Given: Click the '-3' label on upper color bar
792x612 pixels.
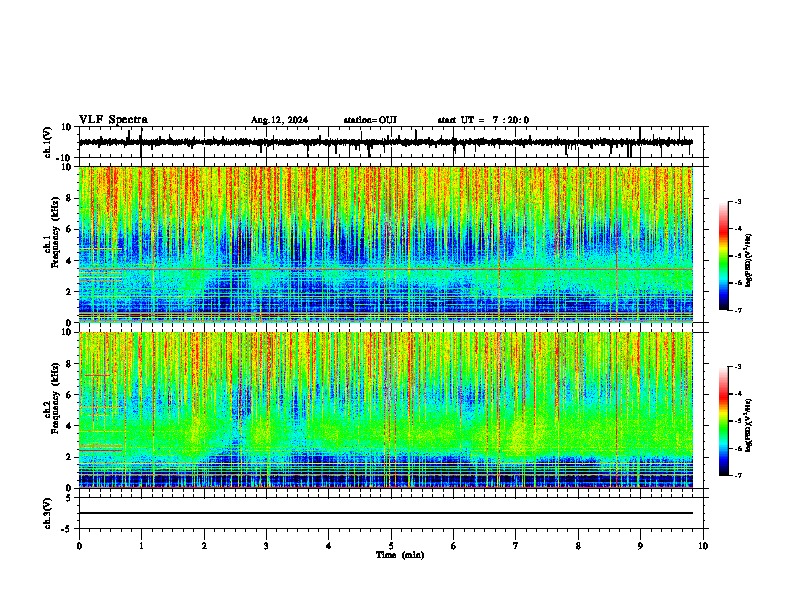Looking at the screenshot, I should click(x=737, y=201).
